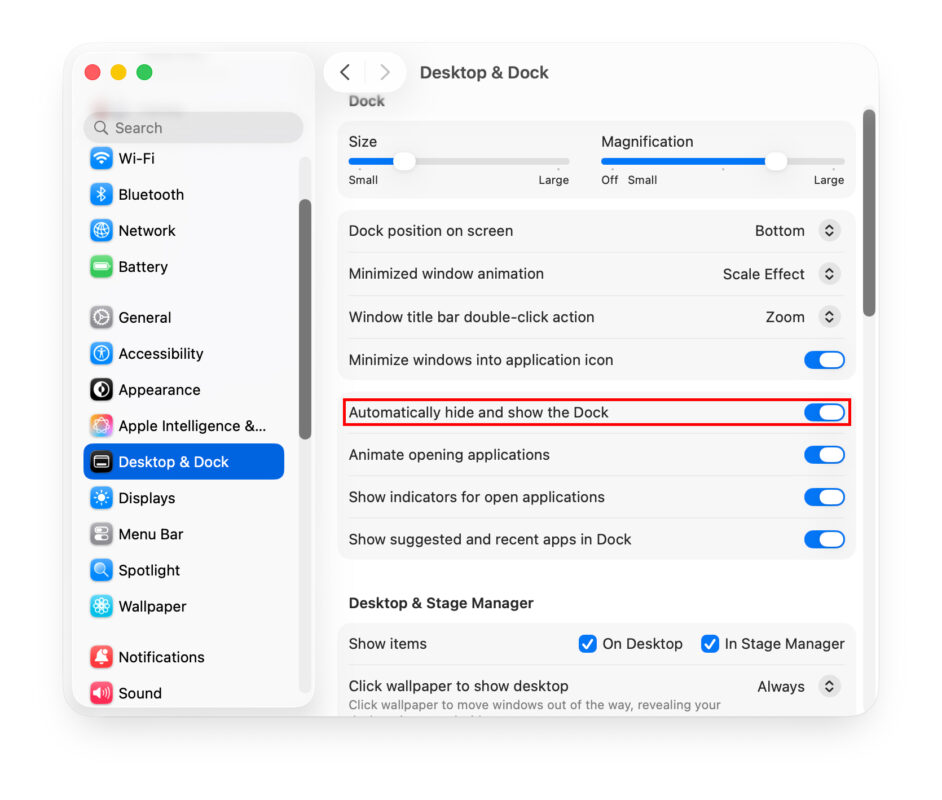
Task: Open Click wallpaper to show desktop dropdown
Action: pos(829,686)
